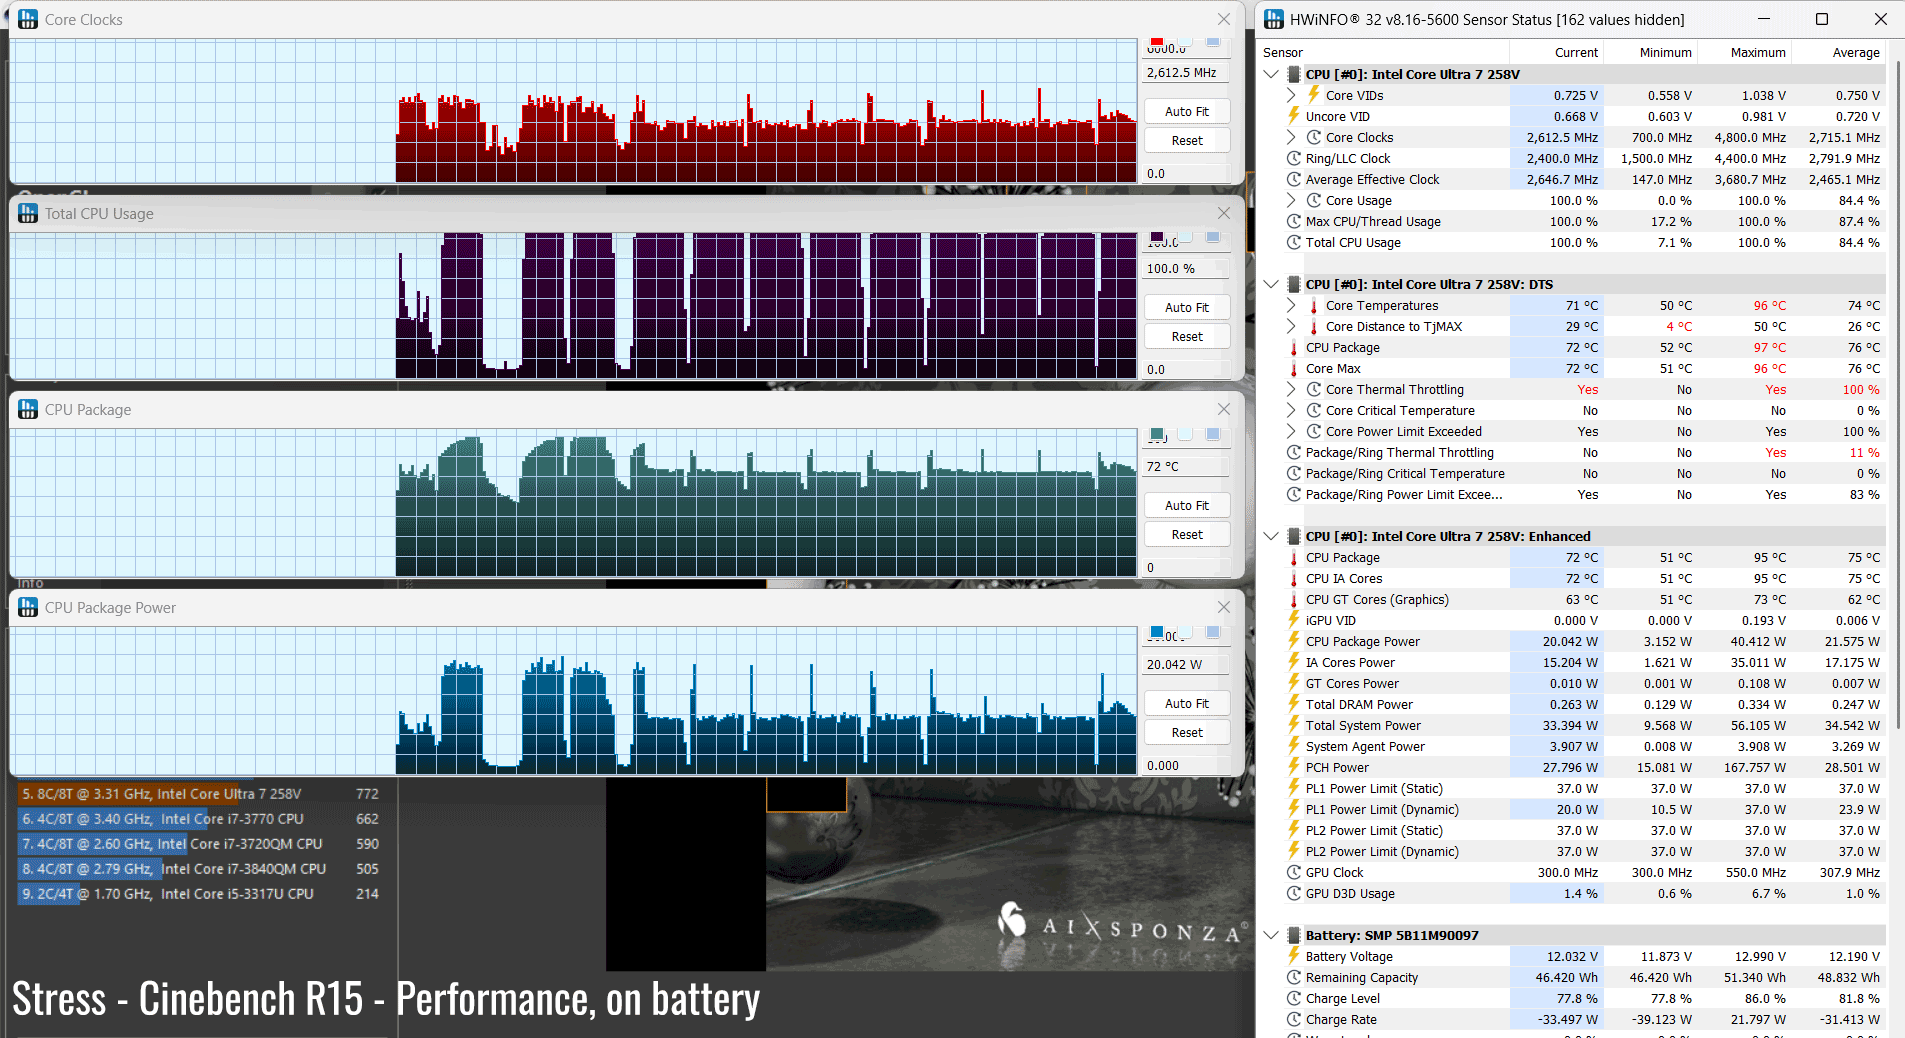The height and width of the screenshot is (1038, 1905).
Task: Close the Total CPU Usage graph window
Action: (x=1224, y=213)
